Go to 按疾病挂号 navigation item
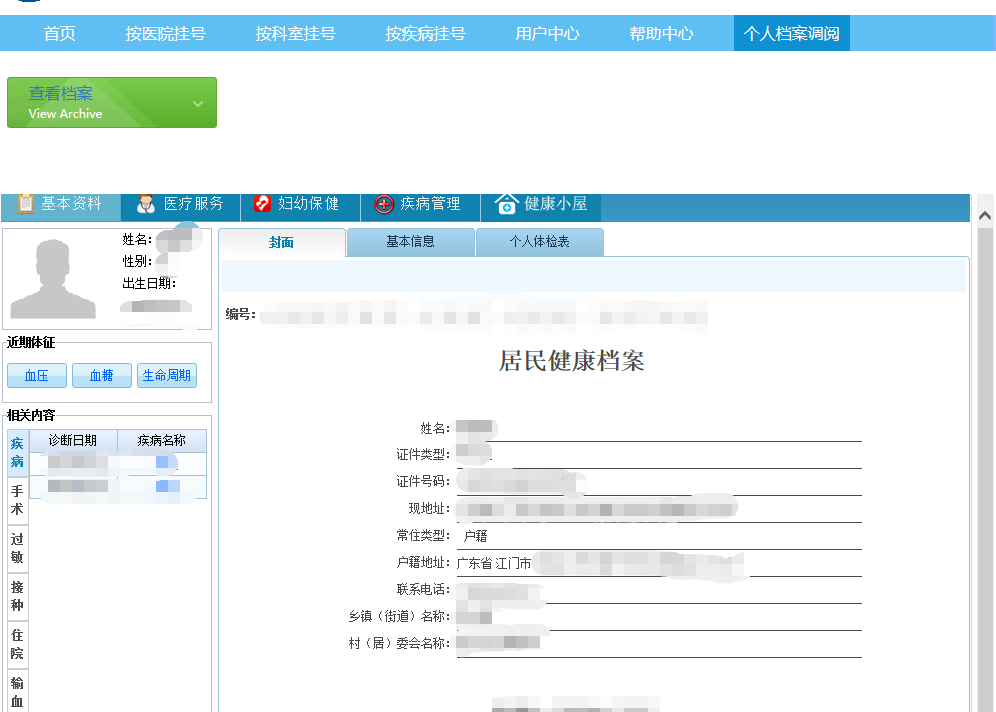Screen dimensions: 996x712 pyautogui.click(x=425, y=34)
